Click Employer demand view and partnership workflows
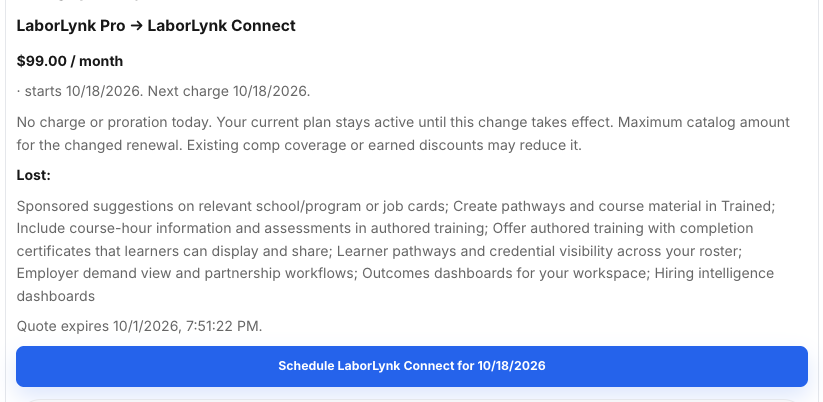The height and width of the screenshot is (402, 823). point(187,273)
